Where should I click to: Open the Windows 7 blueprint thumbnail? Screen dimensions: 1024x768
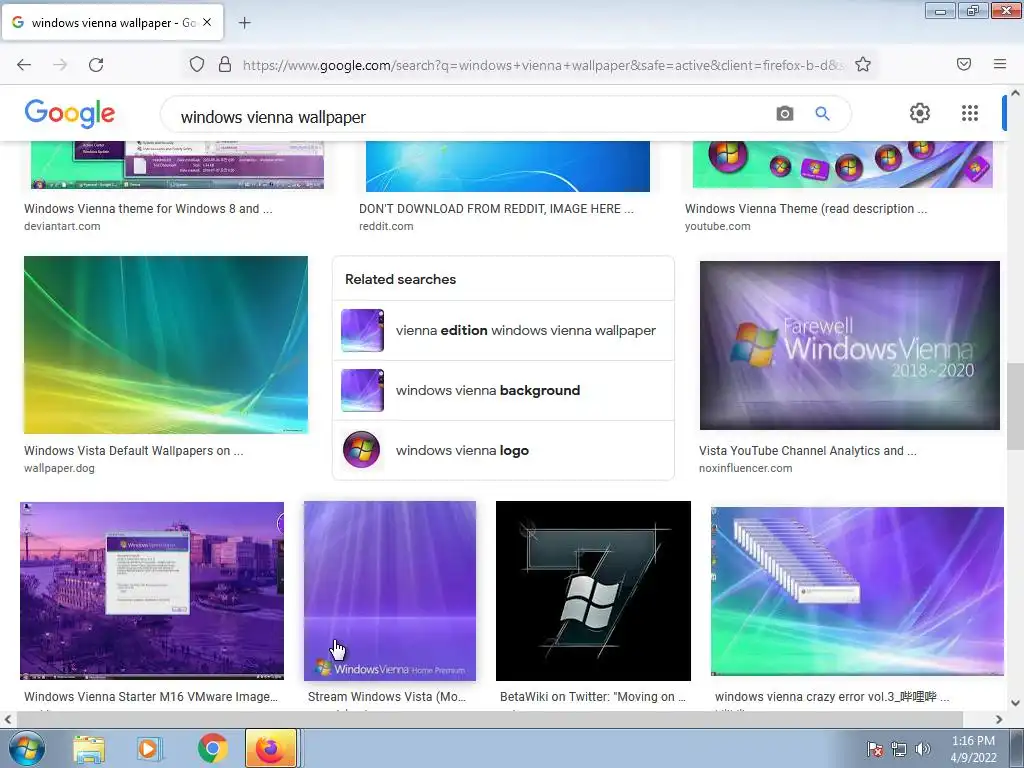pyautogui.click(x=594, y=591)
